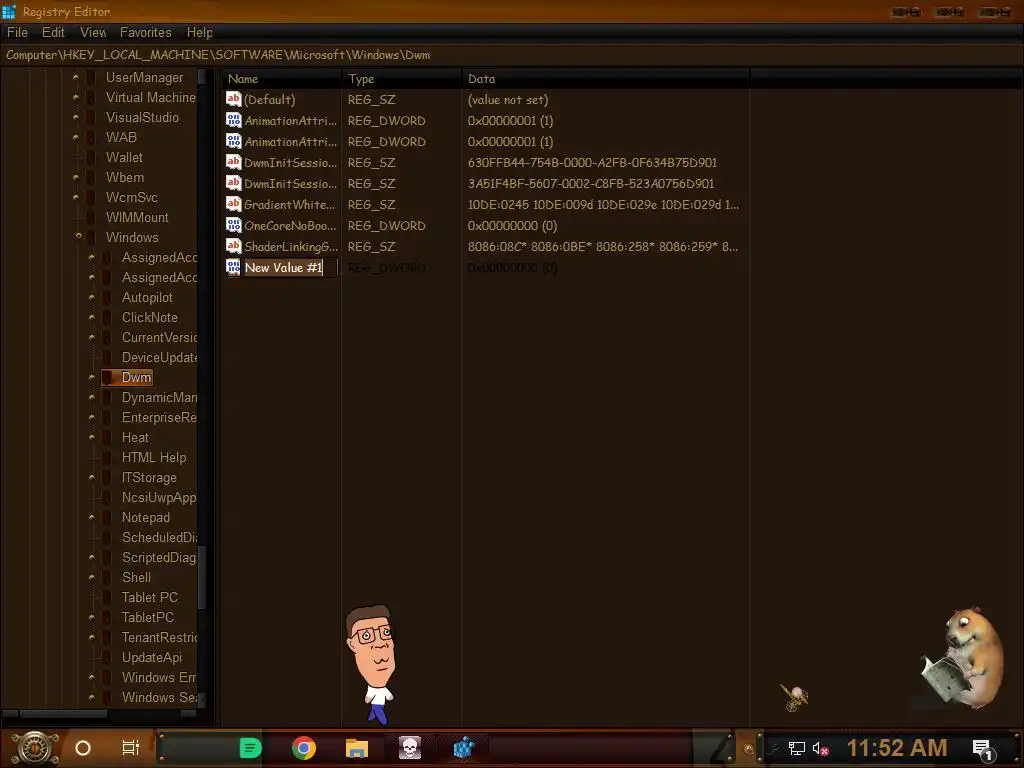Select the UpdateApi key
This screenshot has width=1024, height=768.
(152, 658)
